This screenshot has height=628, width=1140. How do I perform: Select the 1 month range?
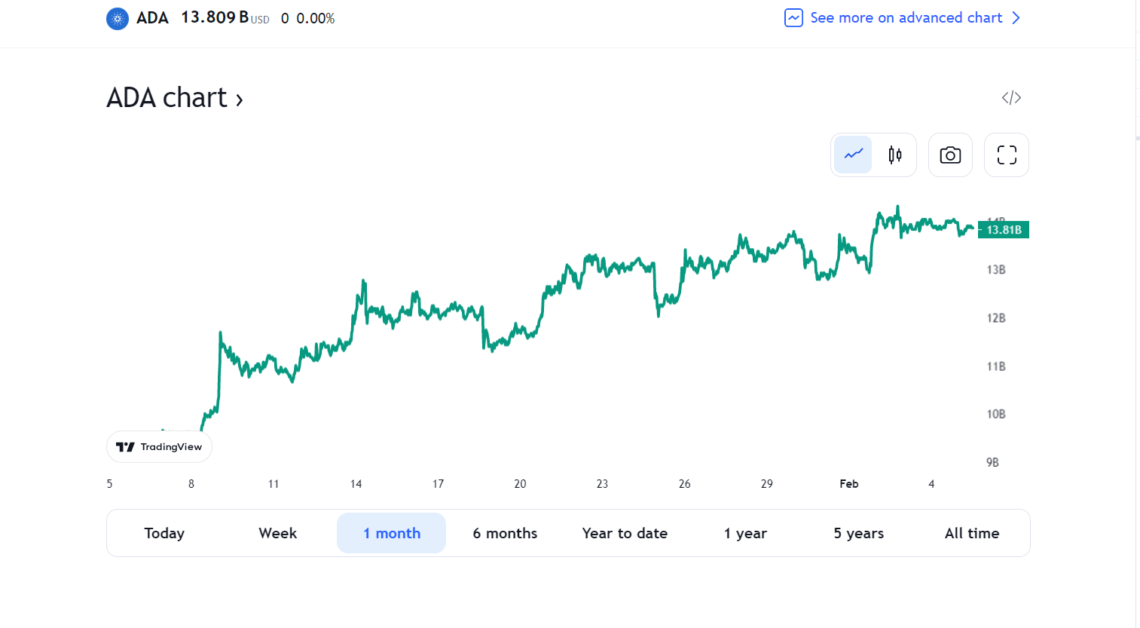point(391,533)
